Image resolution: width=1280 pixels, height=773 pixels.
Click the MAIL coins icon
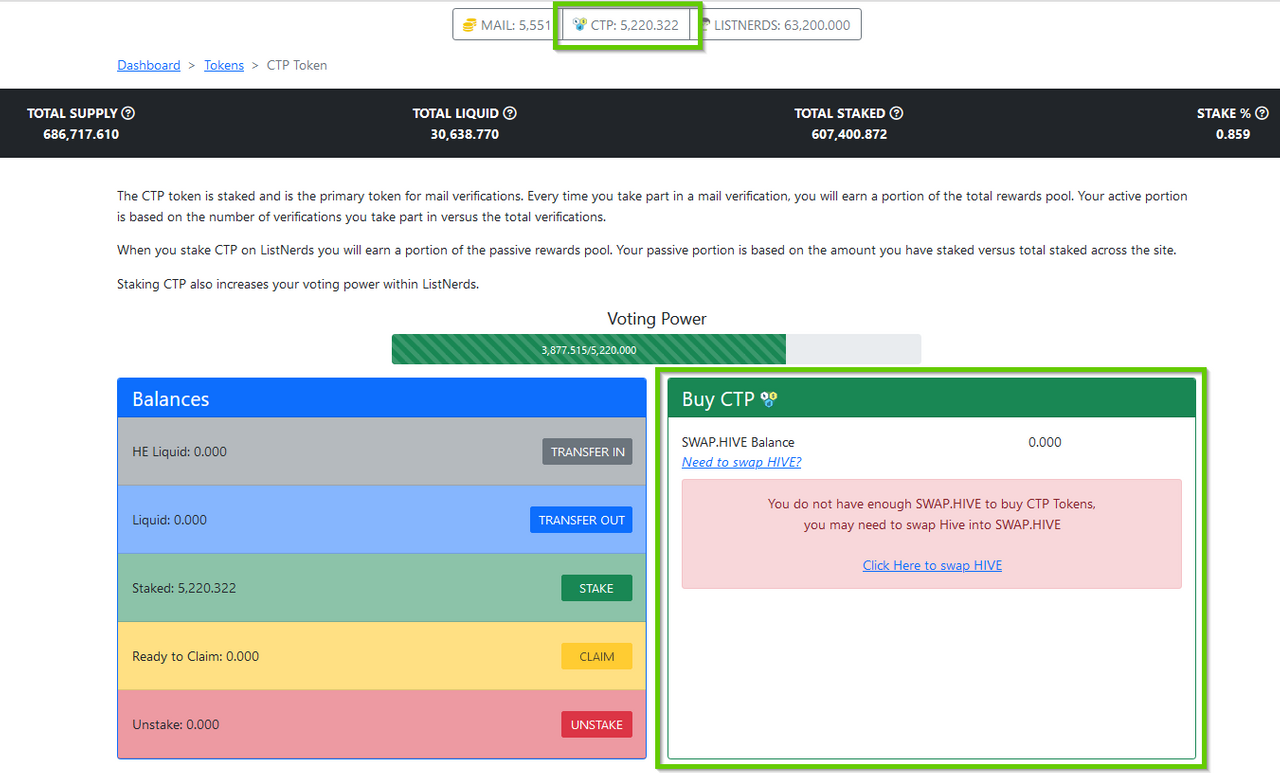click(470, 25)
